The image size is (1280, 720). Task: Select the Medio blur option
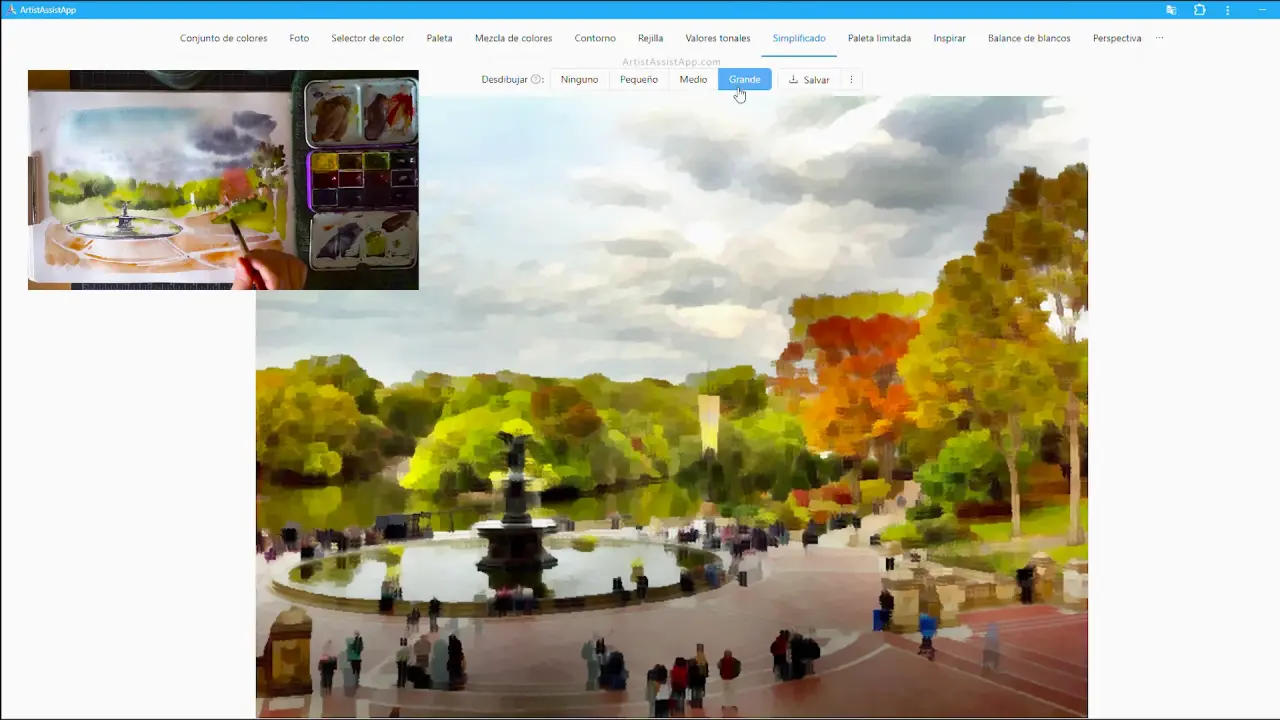693,80
